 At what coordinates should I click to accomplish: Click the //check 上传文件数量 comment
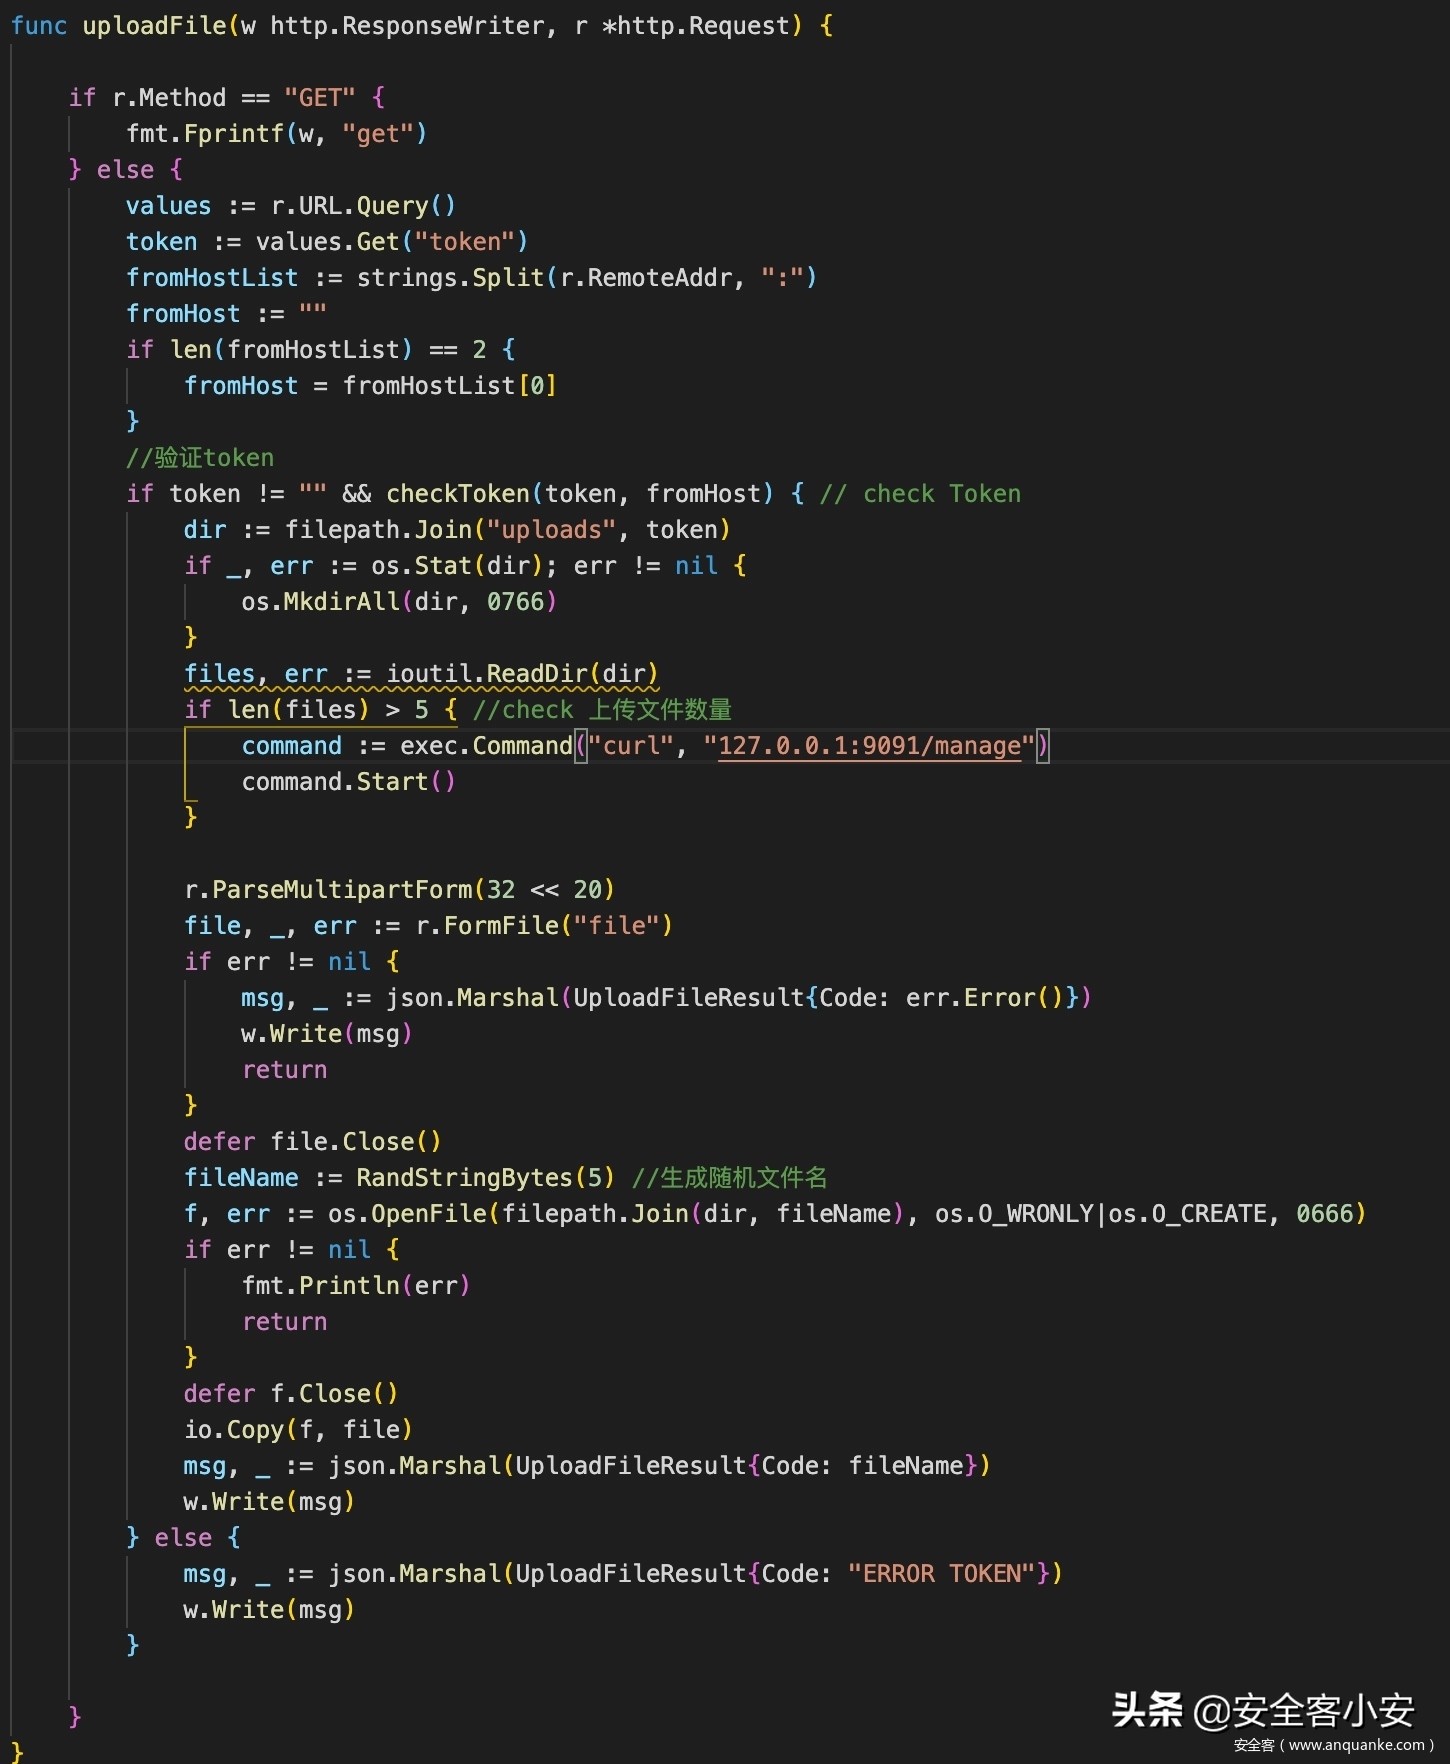[602, 710]
